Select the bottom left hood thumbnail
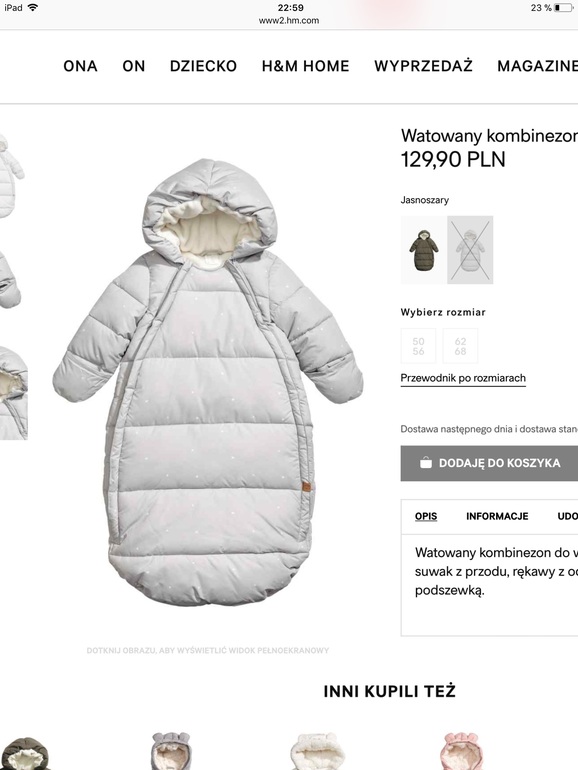The width and height of the screenshot is (578, 770). 13,393
